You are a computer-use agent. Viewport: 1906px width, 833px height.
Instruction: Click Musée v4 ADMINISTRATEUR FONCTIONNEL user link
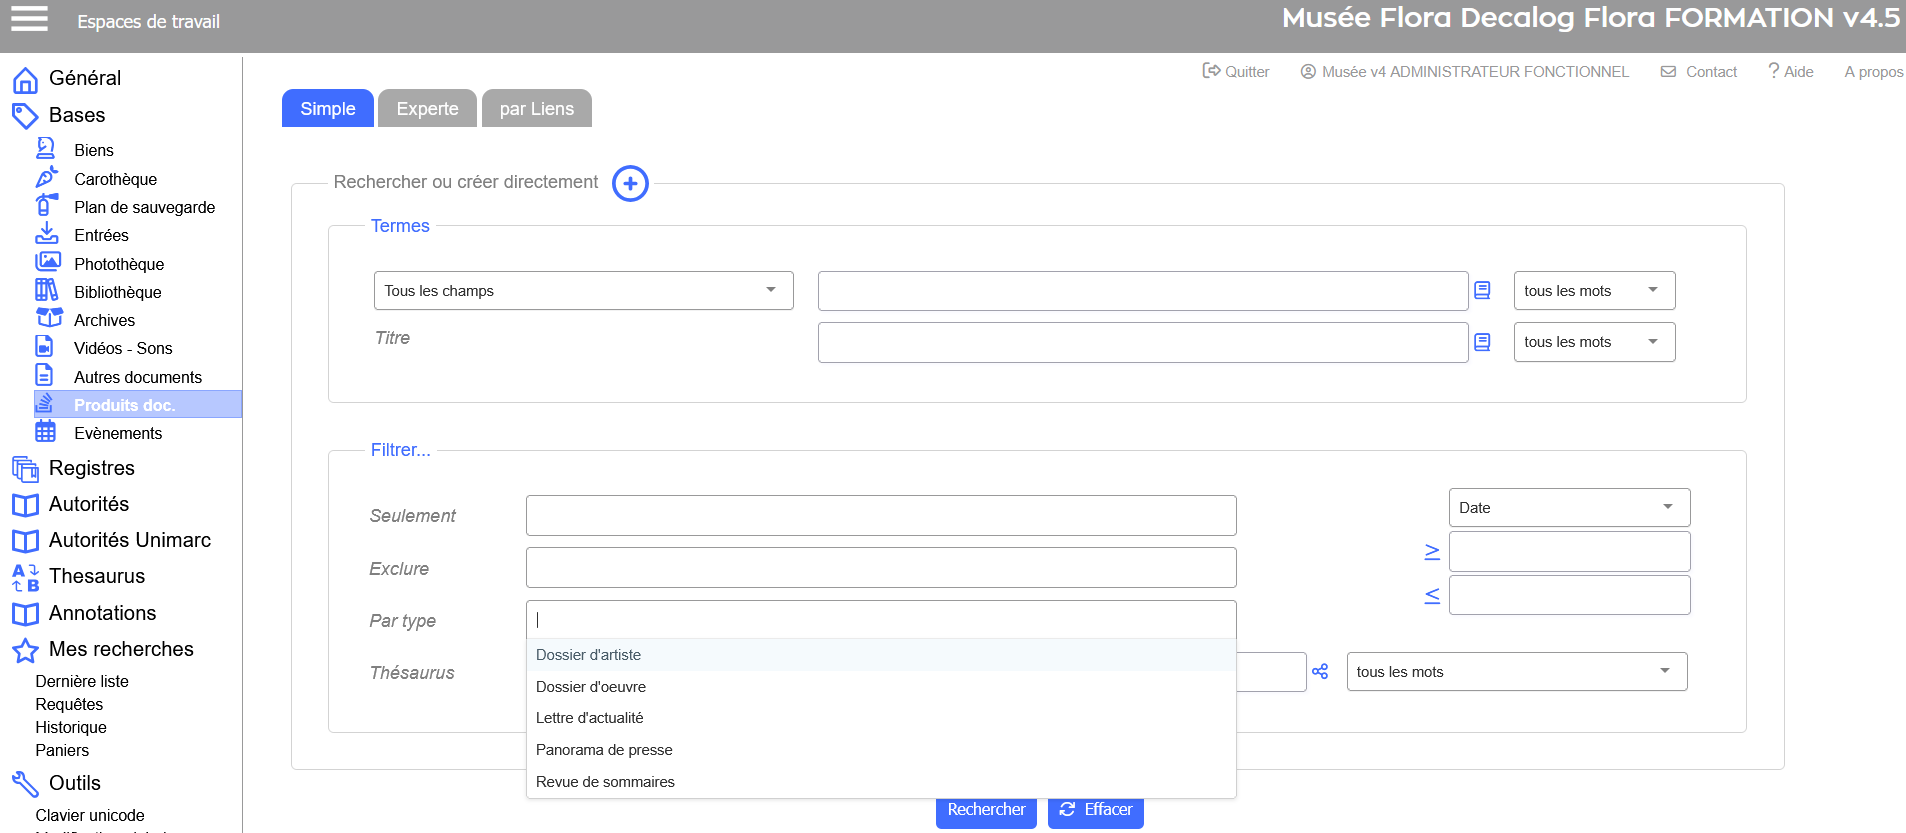pos(1465,72)
